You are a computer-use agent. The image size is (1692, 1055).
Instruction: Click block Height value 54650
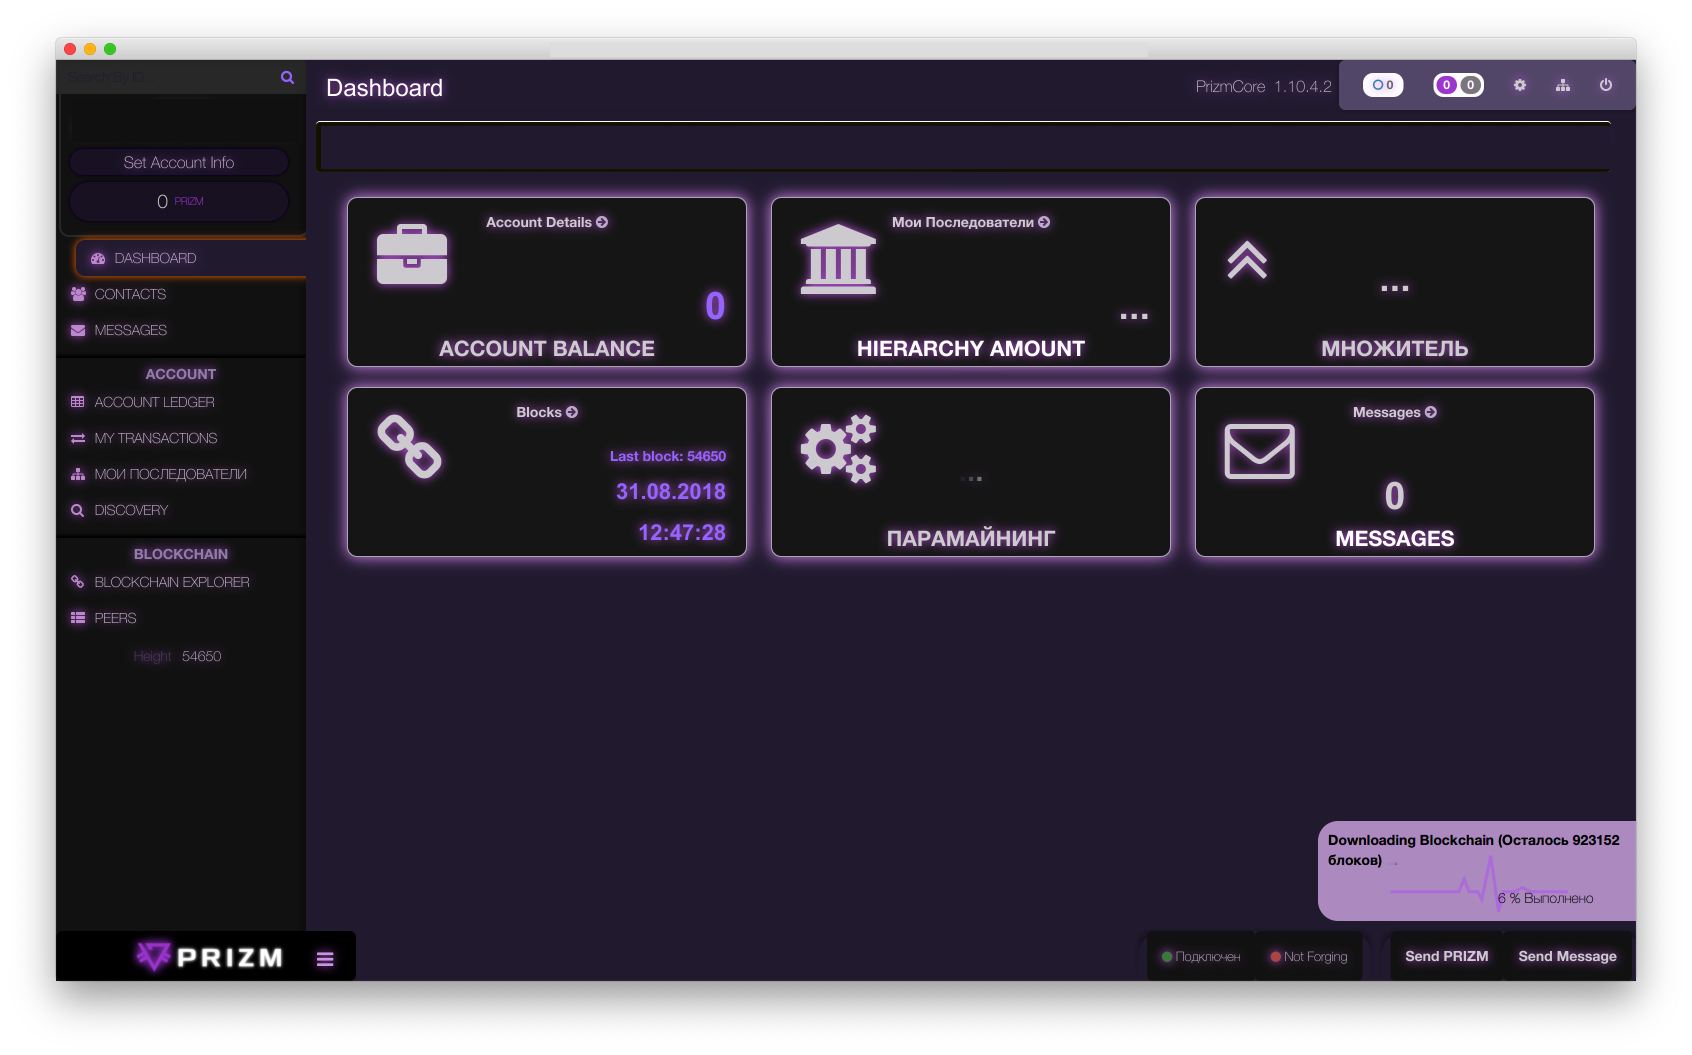pyautogui.click(x=202, y=656)
